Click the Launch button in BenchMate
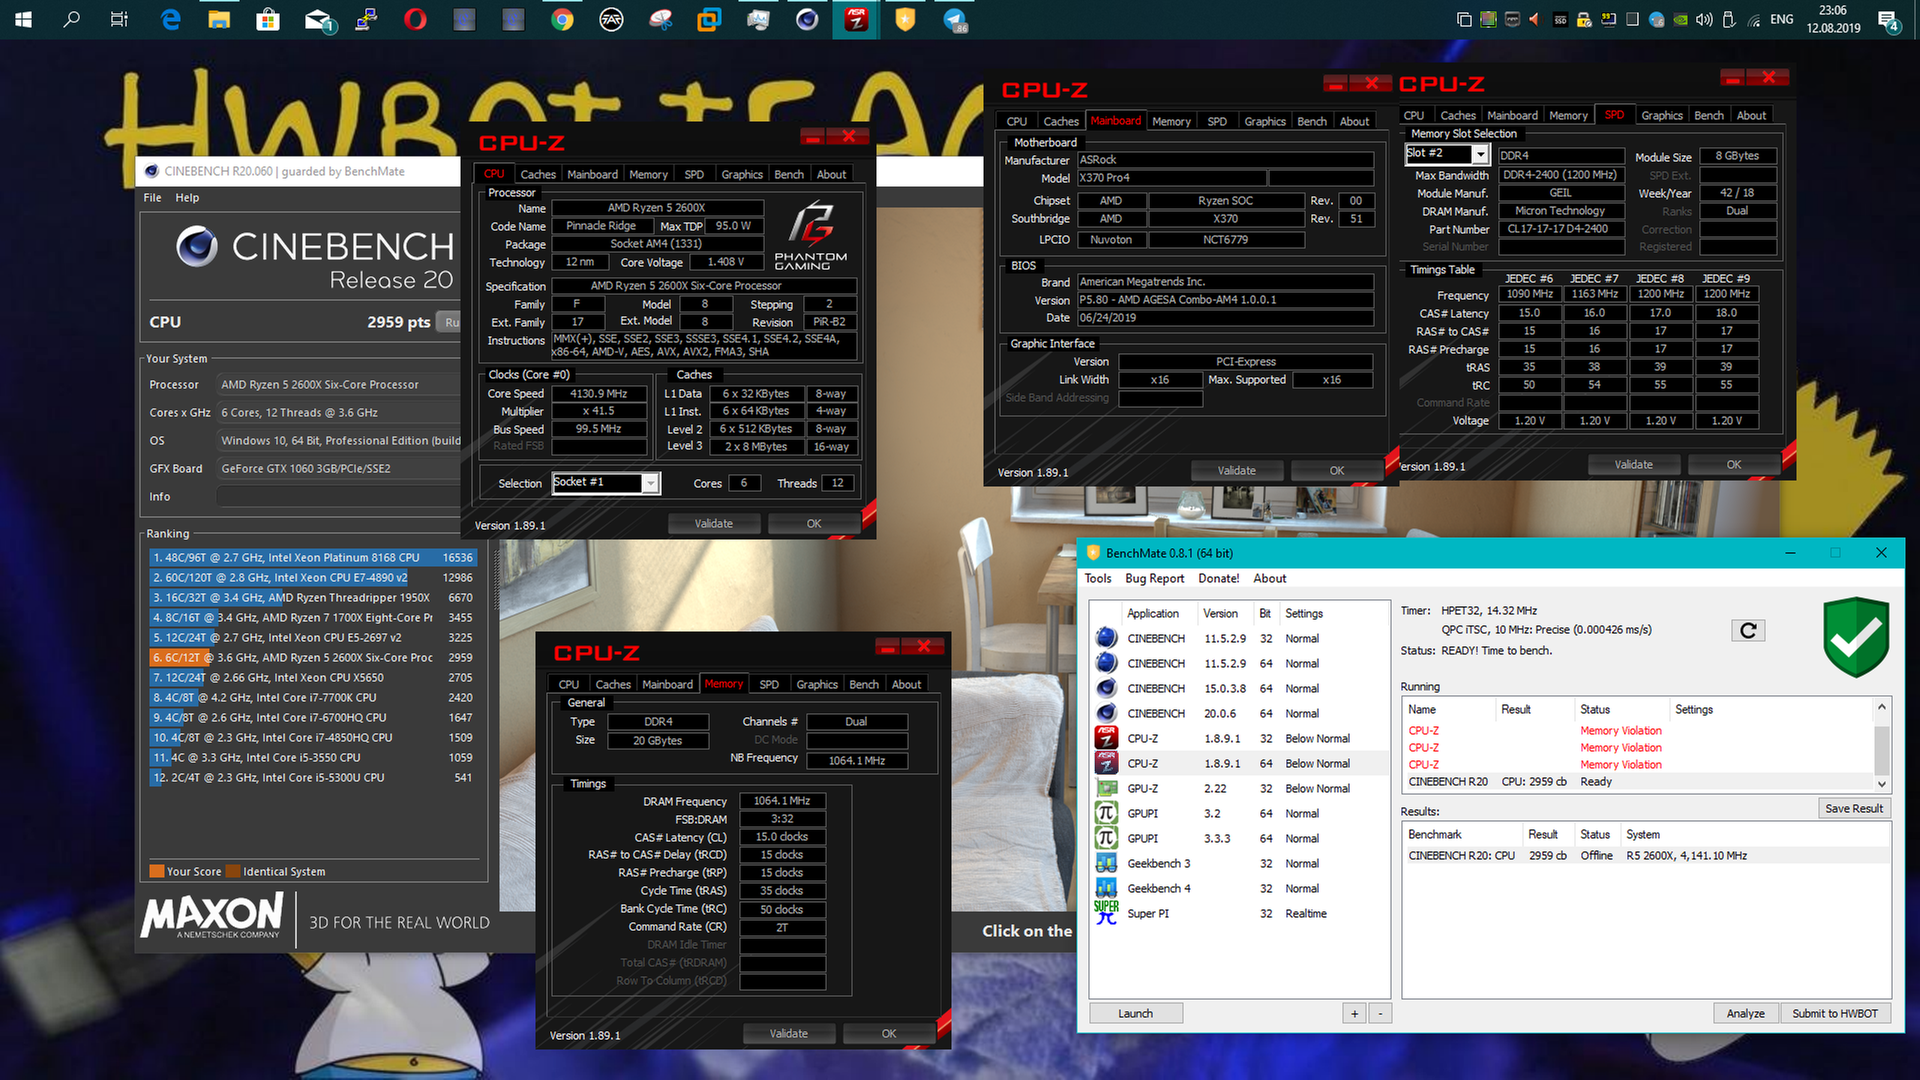 [x=1135, y=1013]
